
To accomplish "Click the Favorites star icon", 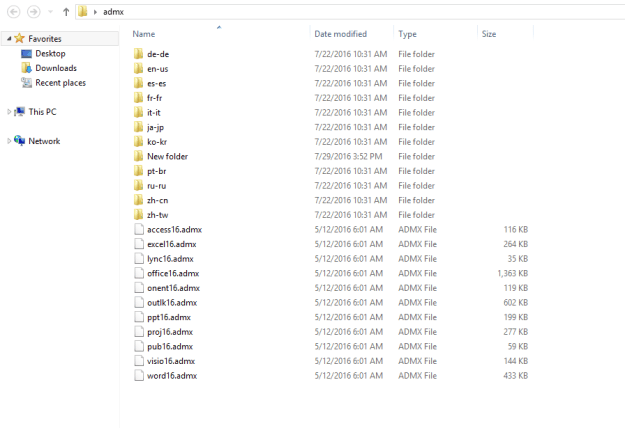I will [19, 38].
